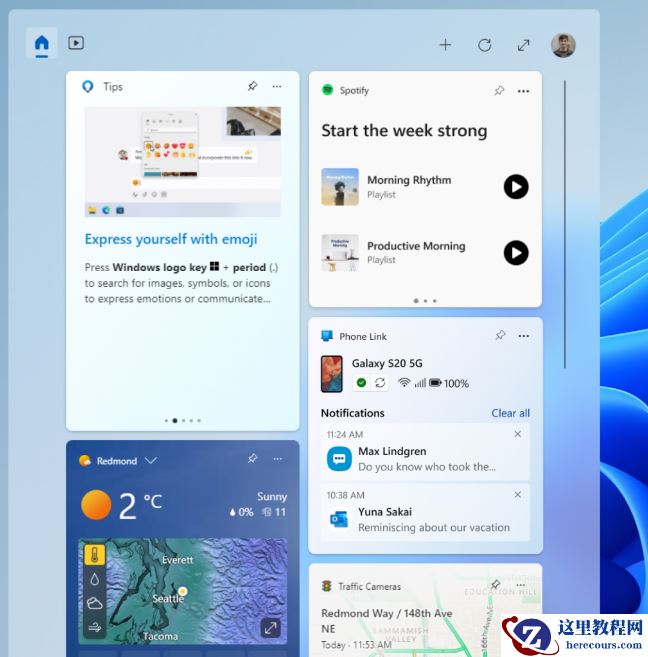Open the Max Lindgren message notification
This screenshot has width=648, height=657.
click(425, 452)
